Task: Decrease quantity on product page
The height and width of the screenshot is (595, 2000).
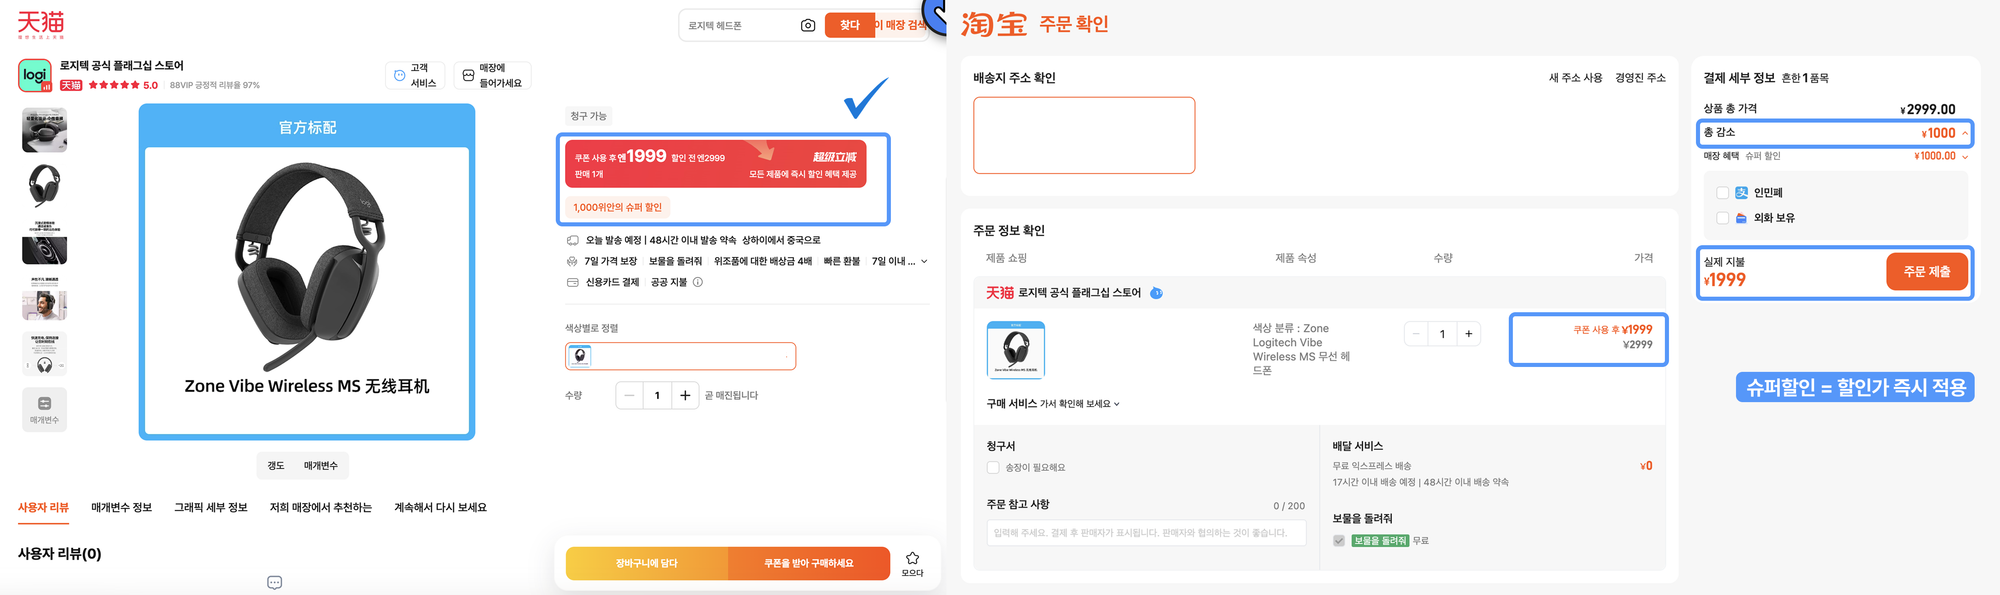Action: pyautogui.click(x=629, y=395)
